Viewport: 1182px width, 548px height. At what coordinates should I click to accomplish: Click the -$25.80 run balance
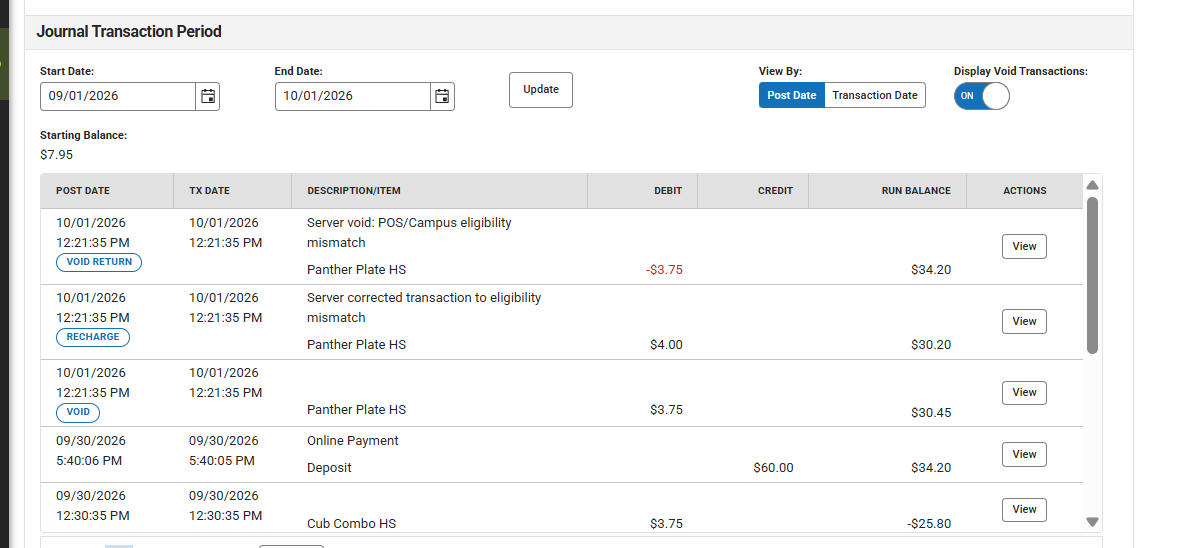tap(929, 524)
